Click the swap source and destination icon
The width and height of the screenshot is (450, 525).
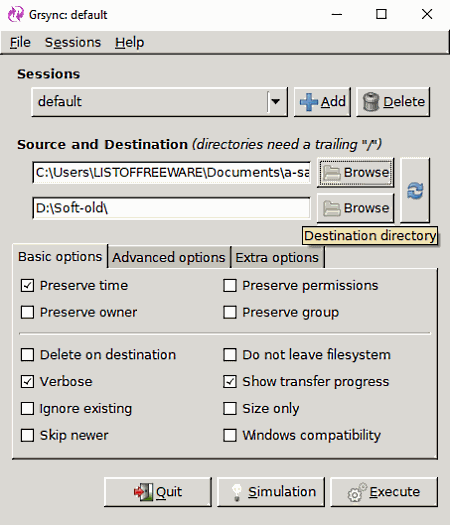[x=415, y=191]
